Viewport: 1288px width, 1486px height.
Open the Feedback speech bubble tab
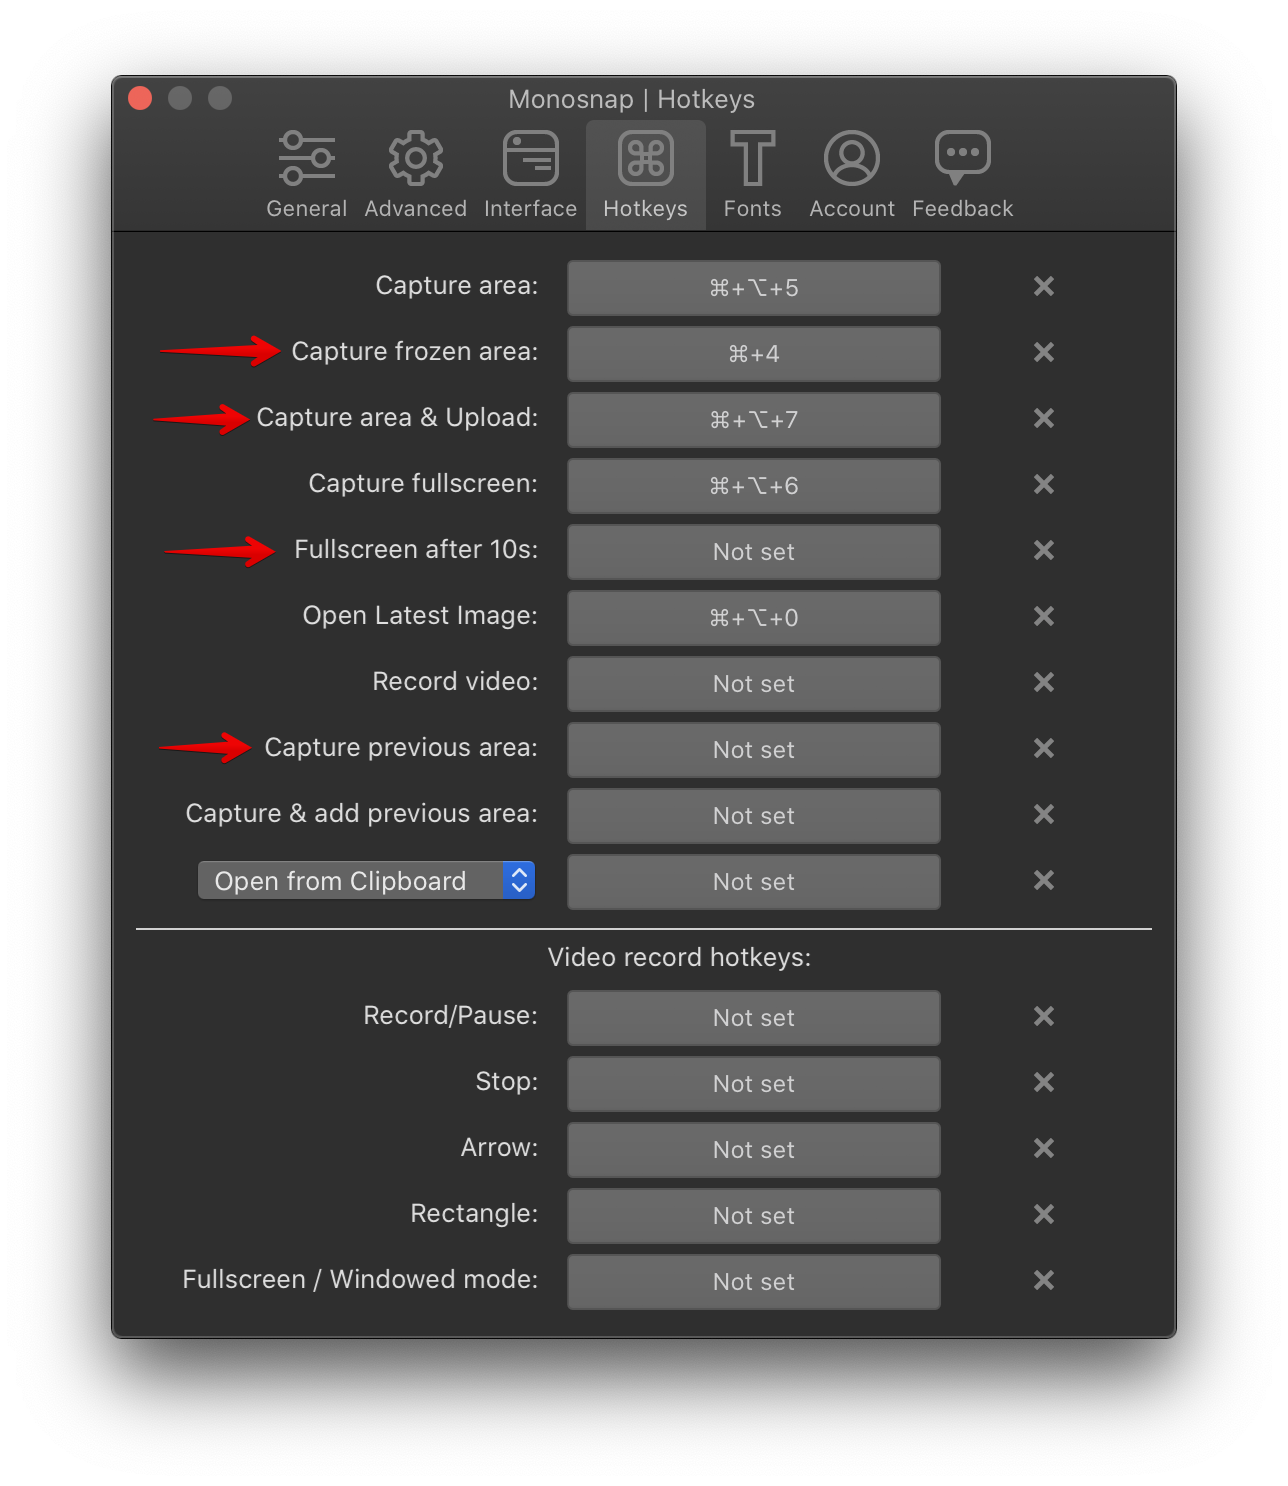click(962, 174)
